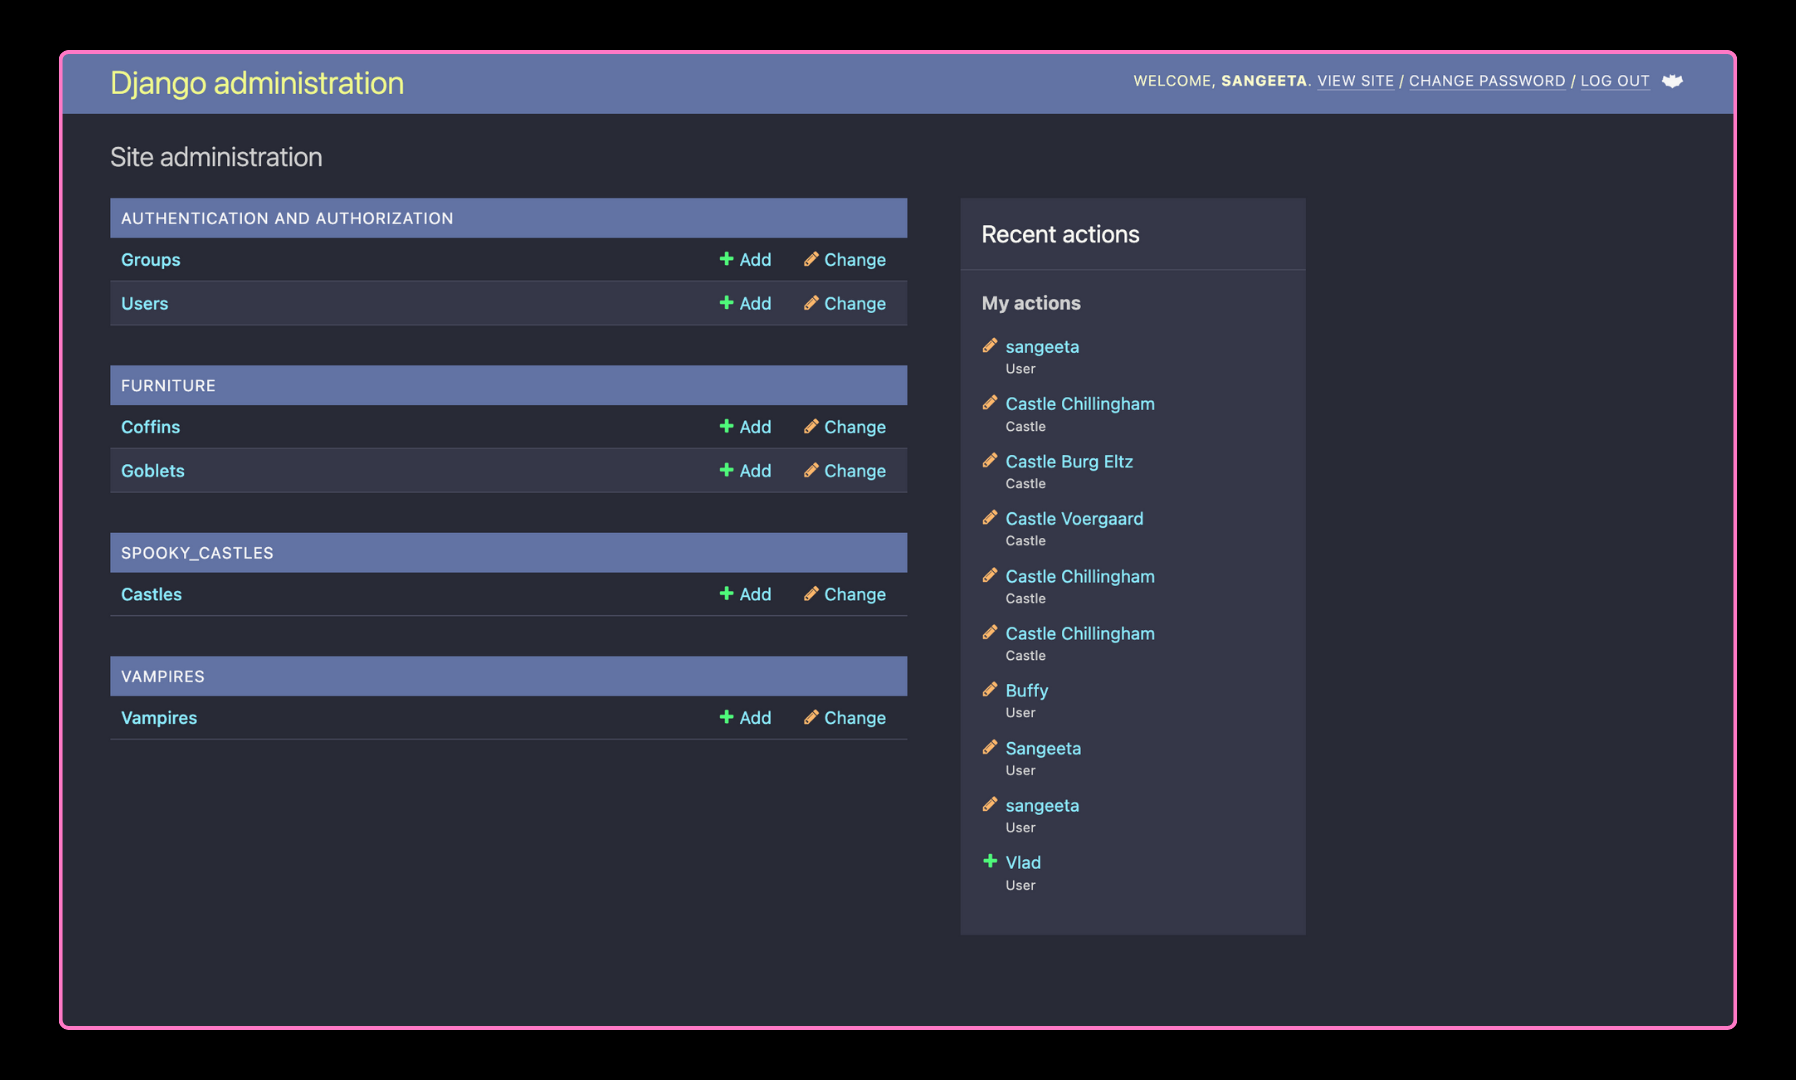Click the plus icon for Groups

tap(726, 259)
